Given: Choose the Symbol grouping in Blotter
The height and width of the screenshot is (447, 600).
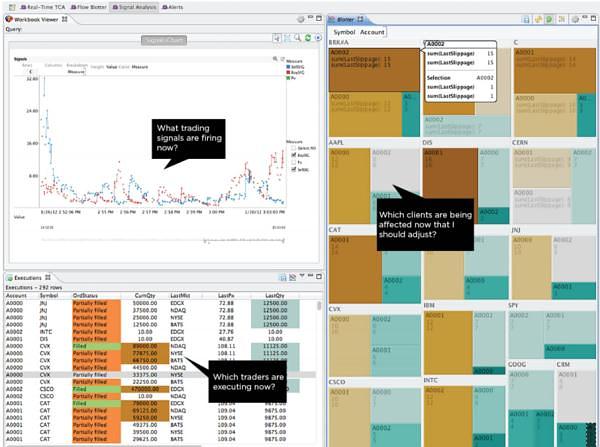Looking at the screenshot, I should pyautogui.click(x=344, y=32).
